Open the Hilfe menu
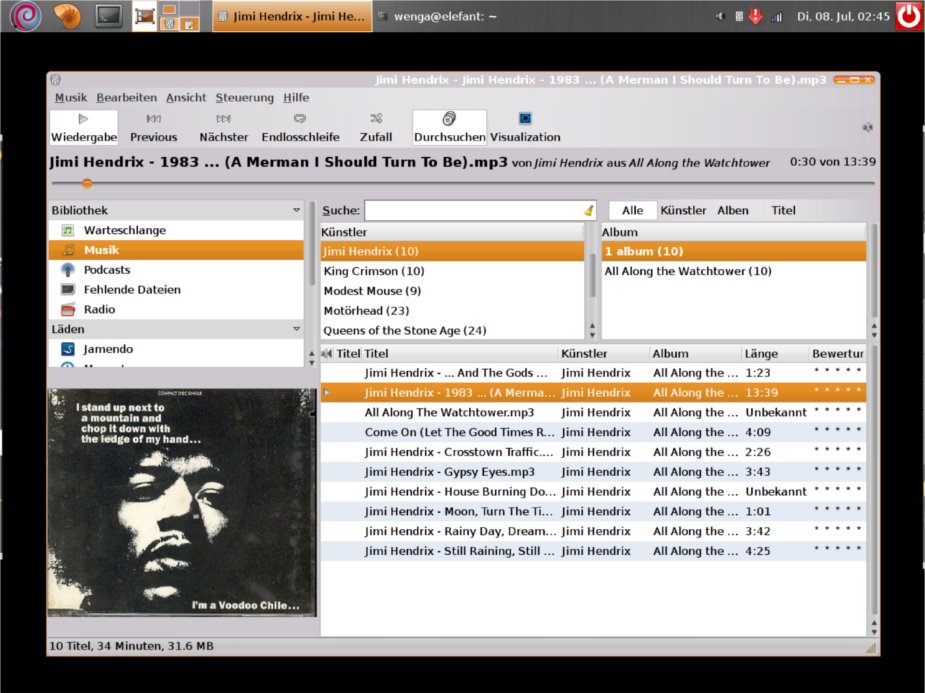Screen dimensions: 925x693 [296, 97]
